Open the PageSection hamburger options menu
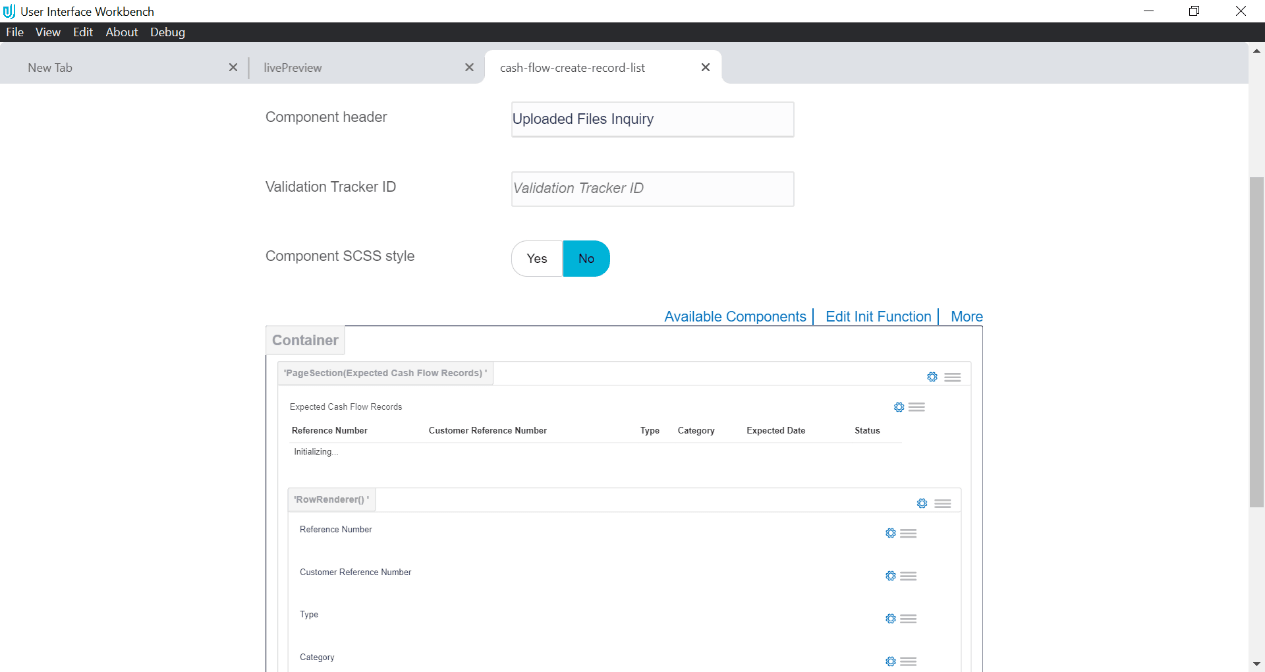The width and height of the screenshot is (1265, 672). 952,376
